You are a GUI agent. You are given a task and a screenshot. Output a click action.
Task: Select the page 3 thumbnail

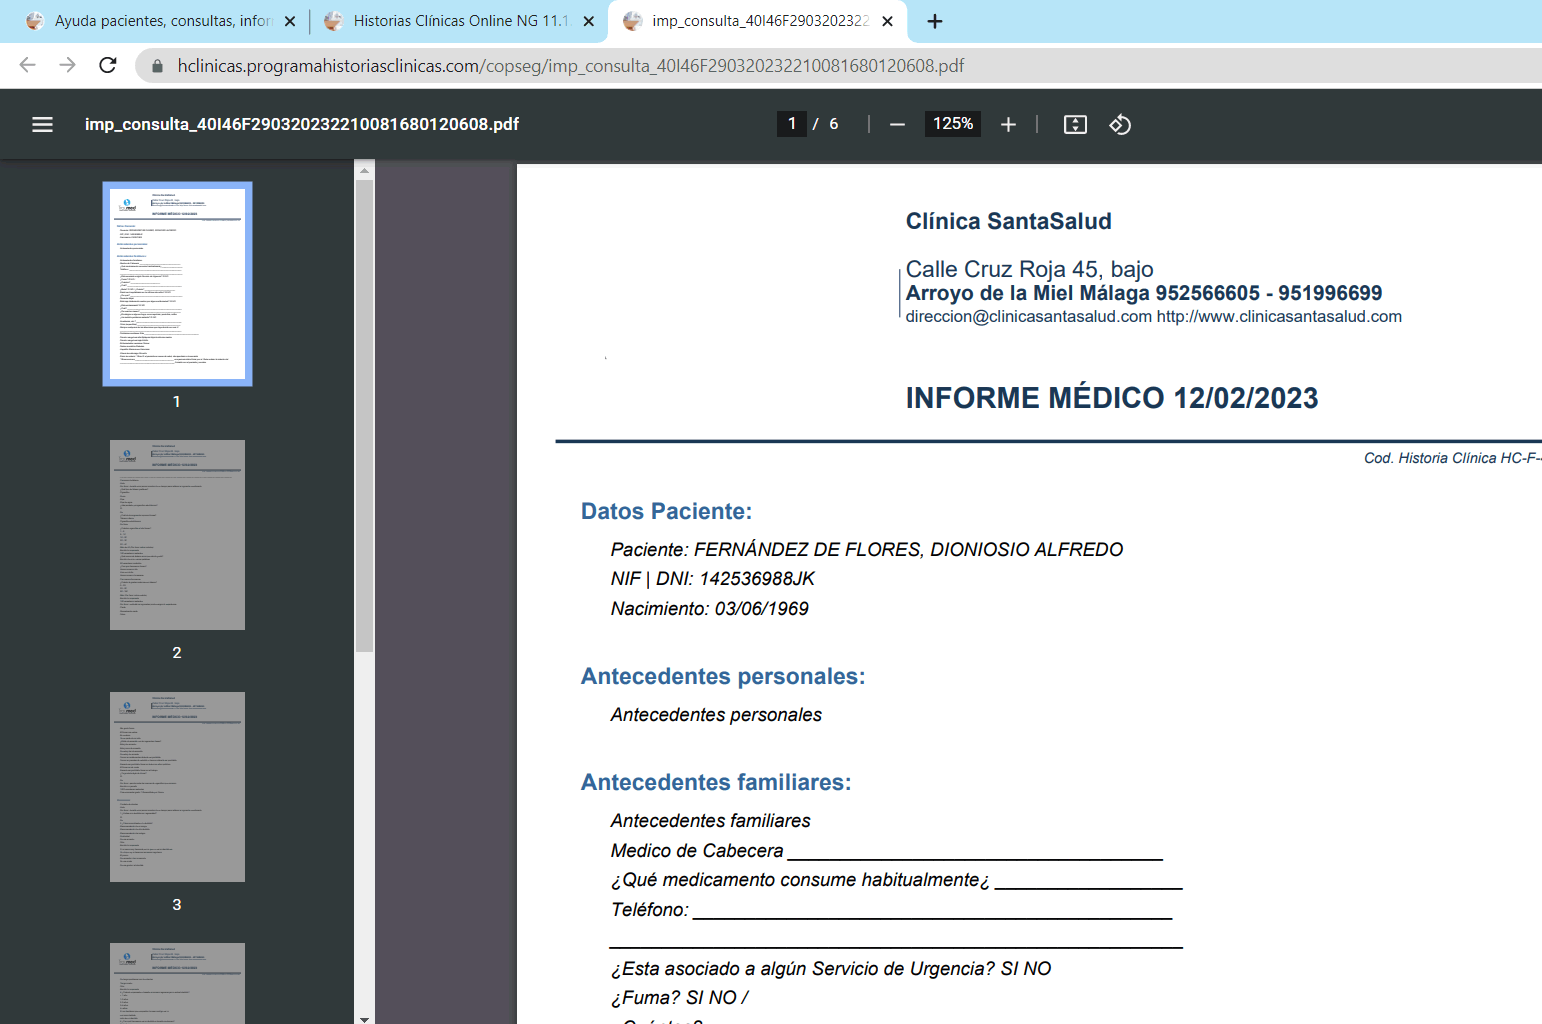pos(177,786)
